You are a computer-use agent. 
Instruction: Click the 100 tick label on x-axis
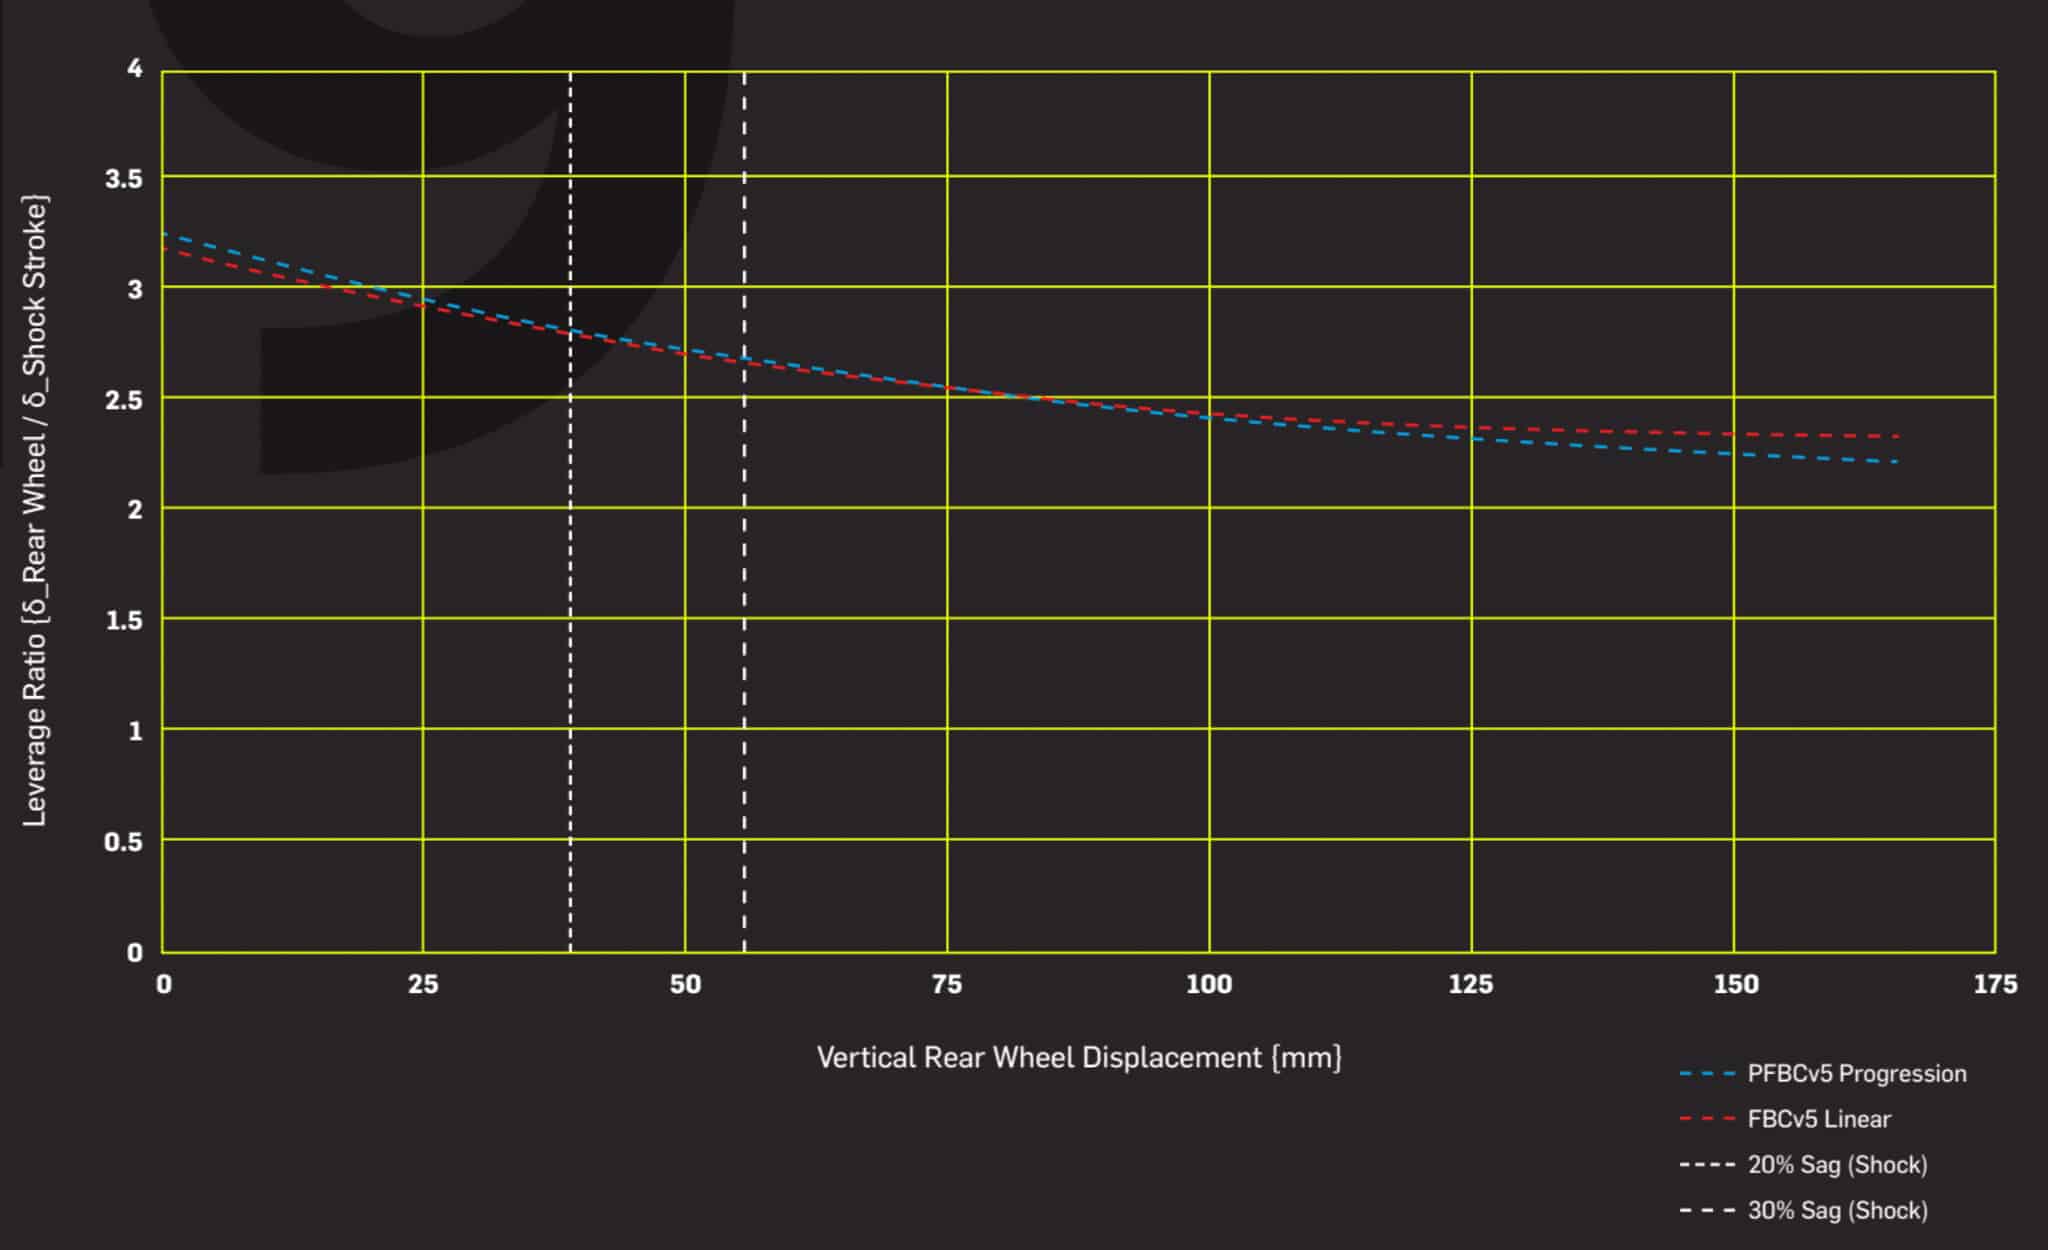tap(1209, 985)
